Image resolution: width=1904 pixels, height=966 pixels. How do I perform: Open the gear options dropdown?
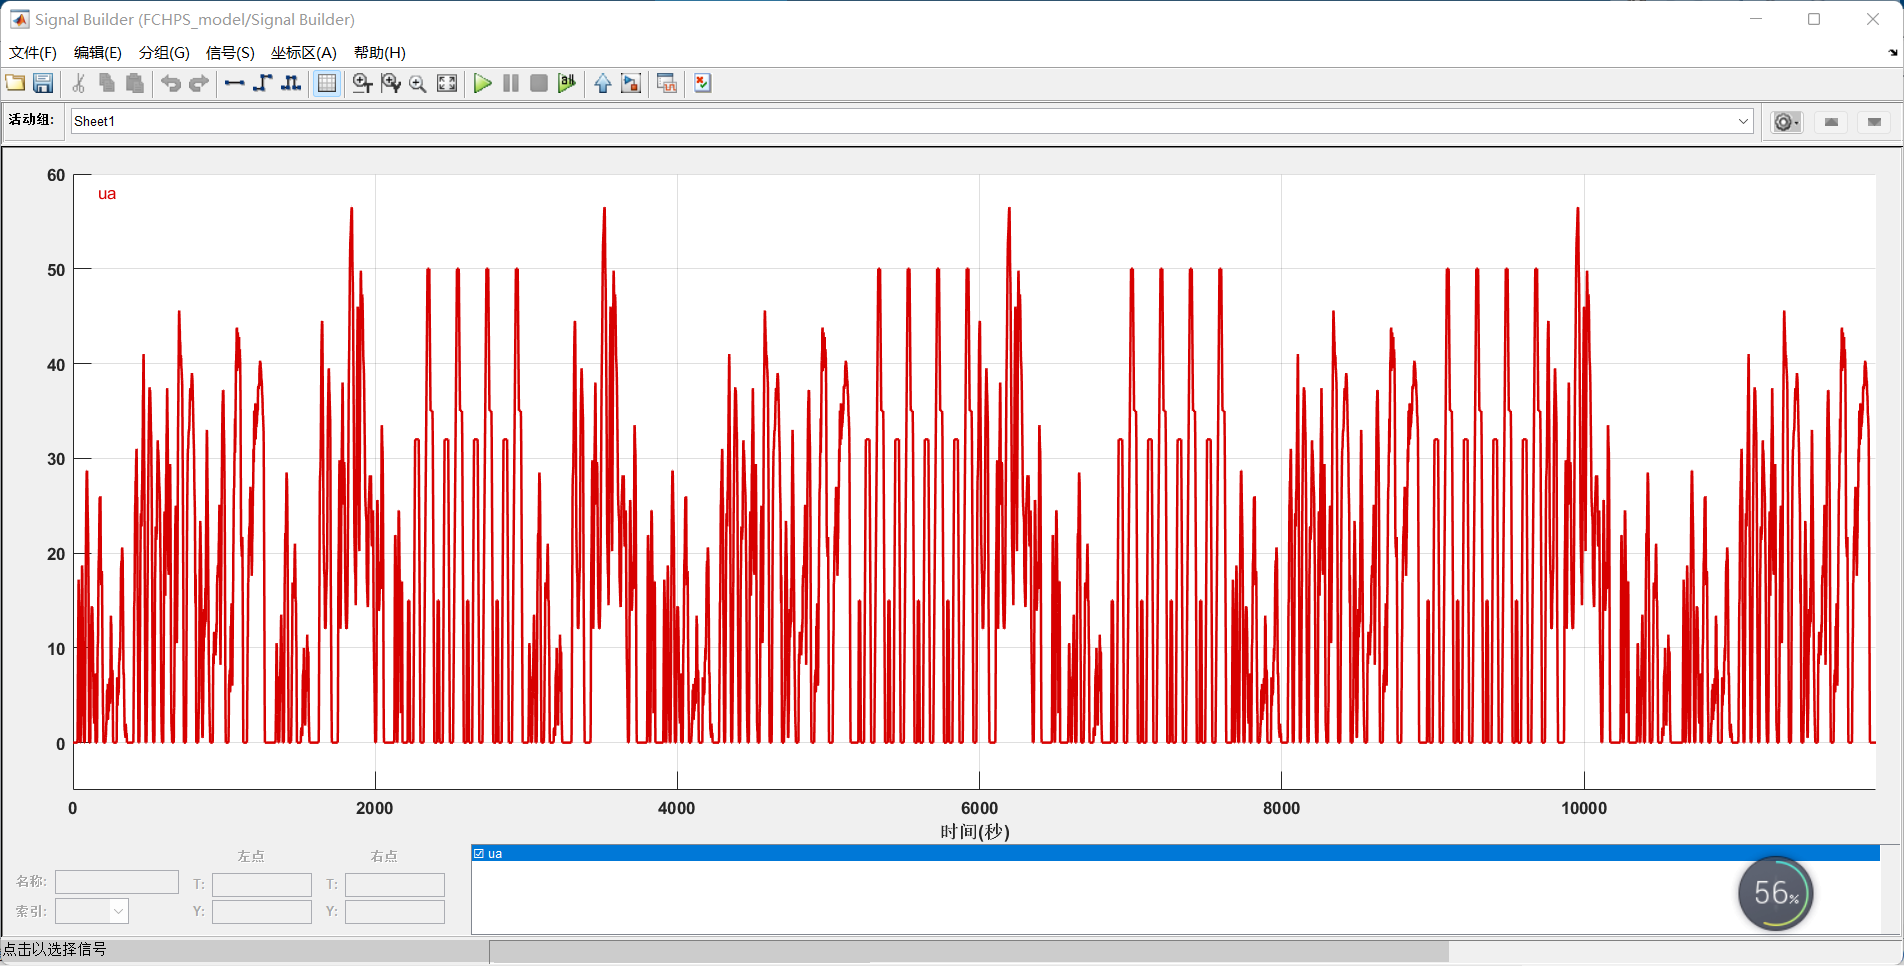tap(1787, 122)
